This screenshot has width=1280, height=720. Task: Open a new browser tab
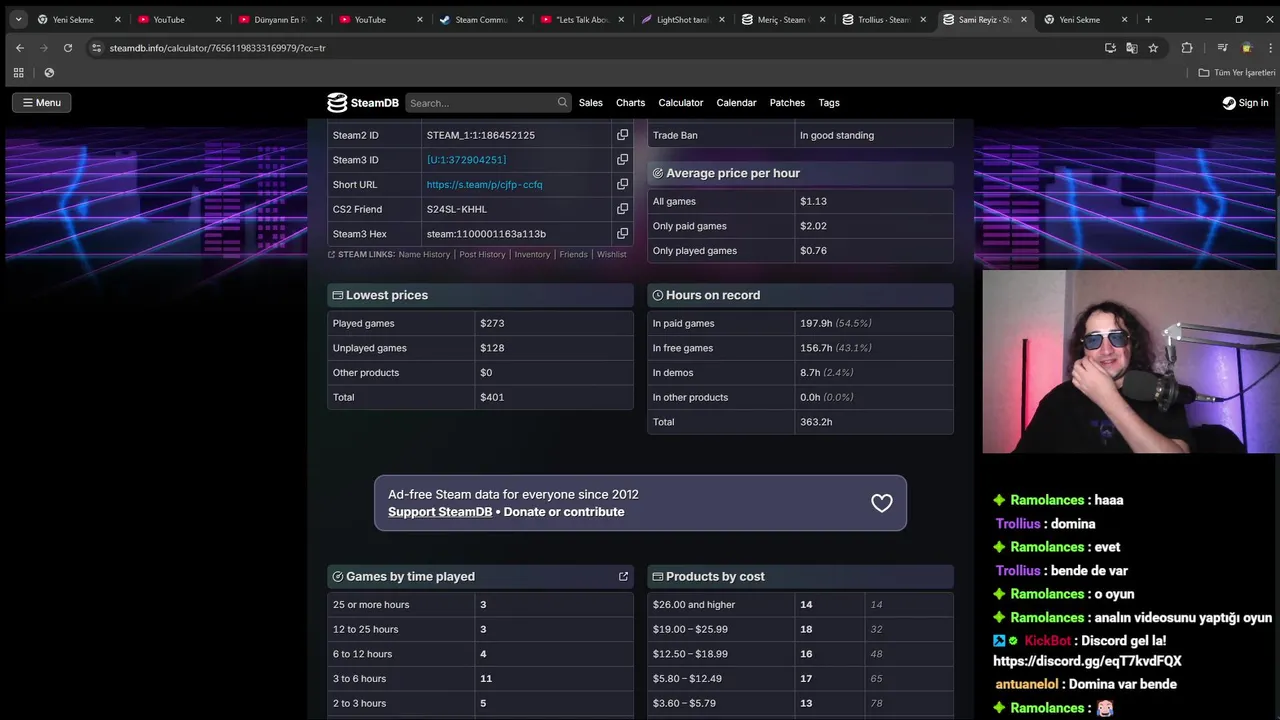coord(1148,19)
